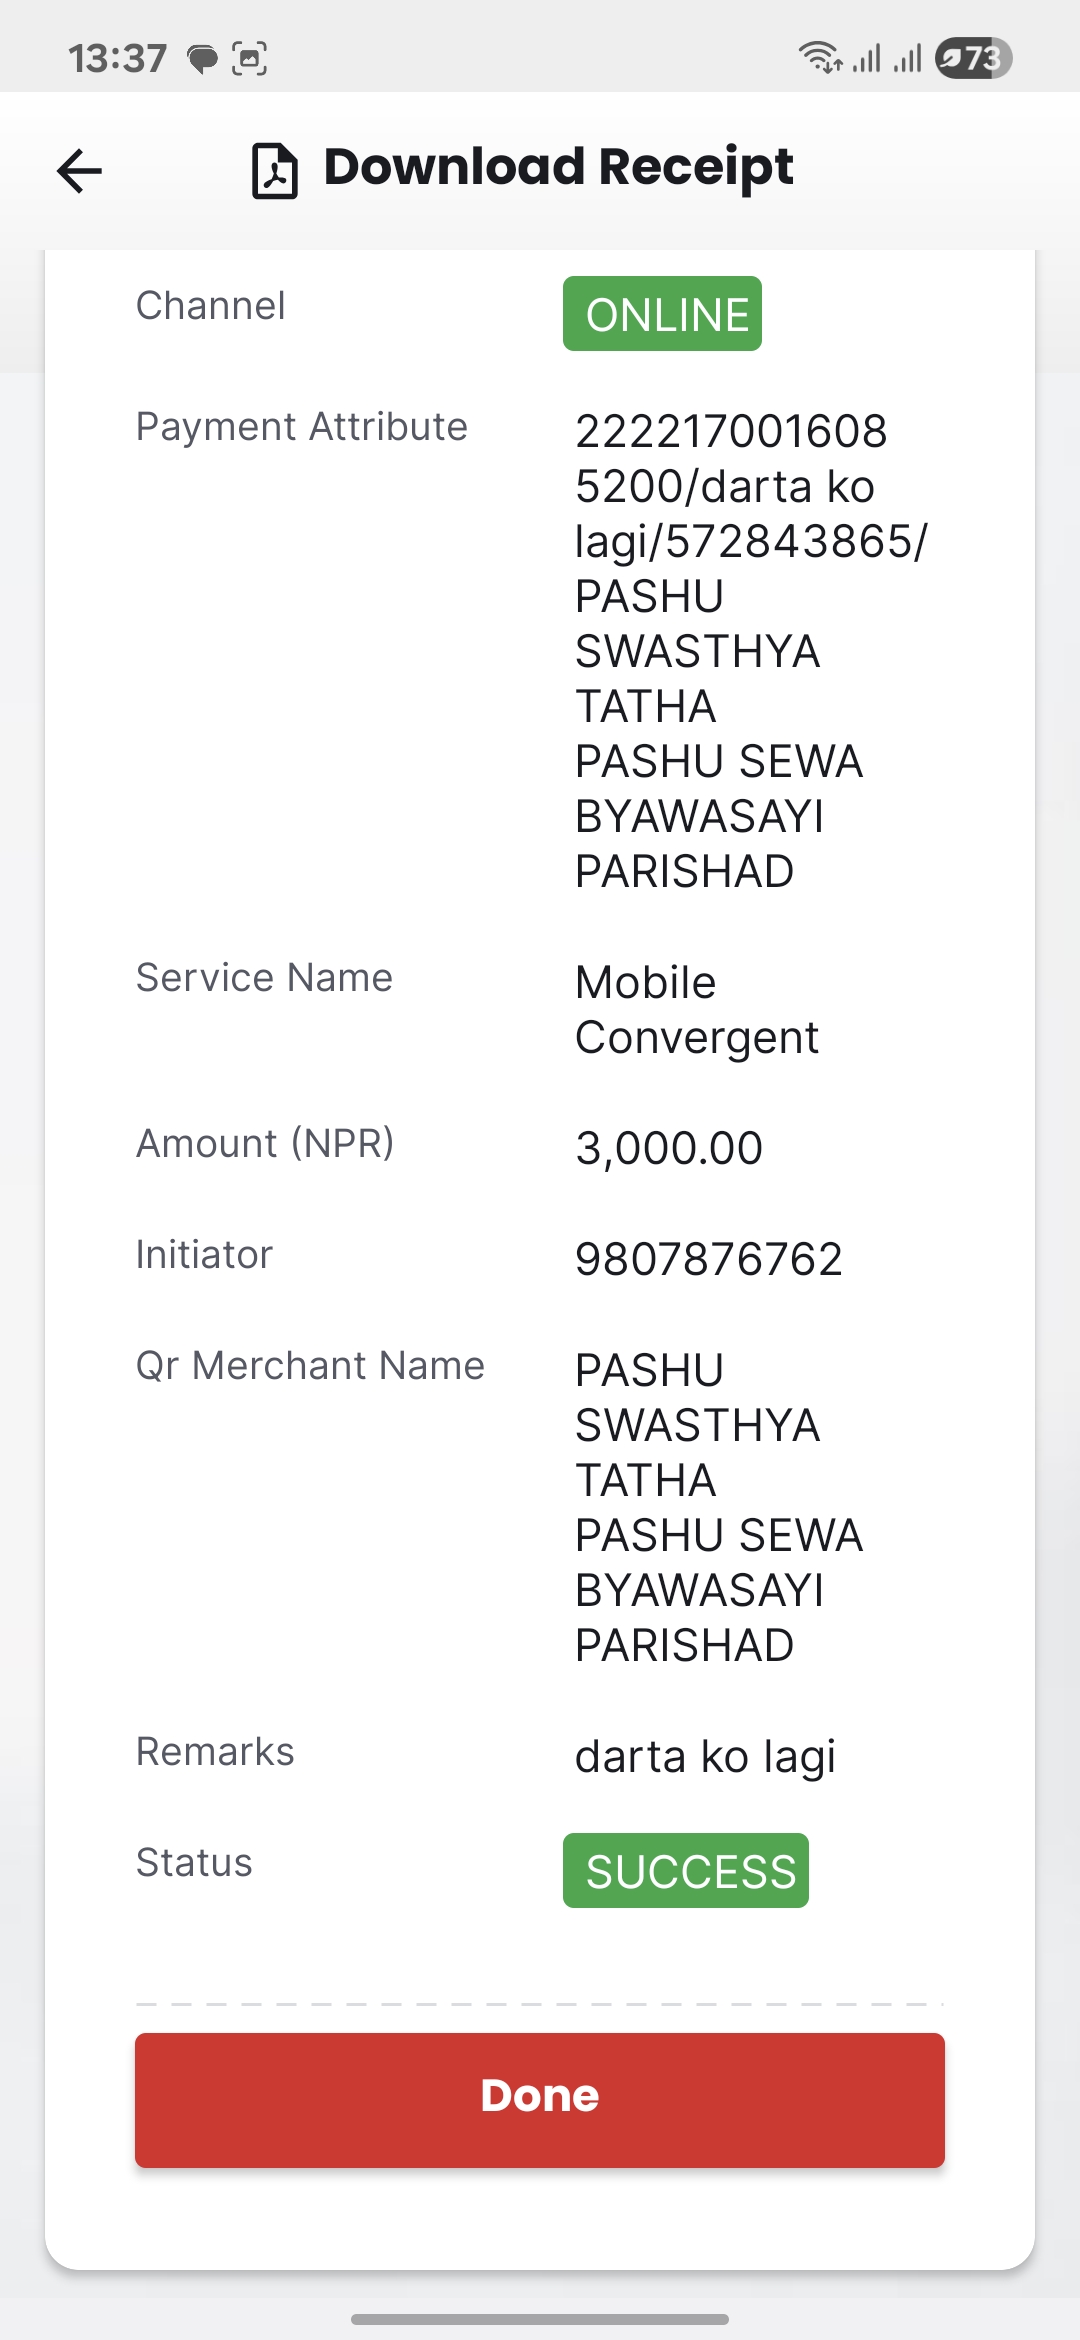The image size is (1080, 2340).
Task: Tap the amount value 3,000.00
Action: pos(669,1148)
